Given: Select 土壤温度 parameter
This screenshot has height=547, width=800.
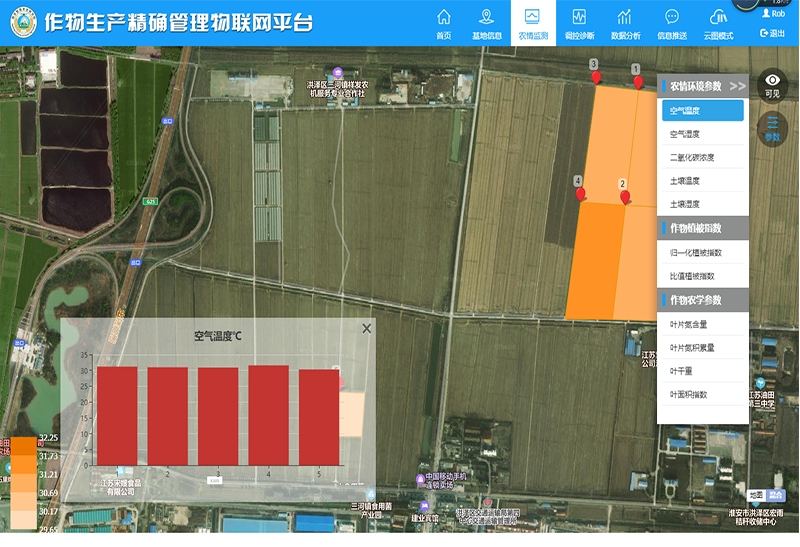Looking at the screenshot, I should pos(703,181).
